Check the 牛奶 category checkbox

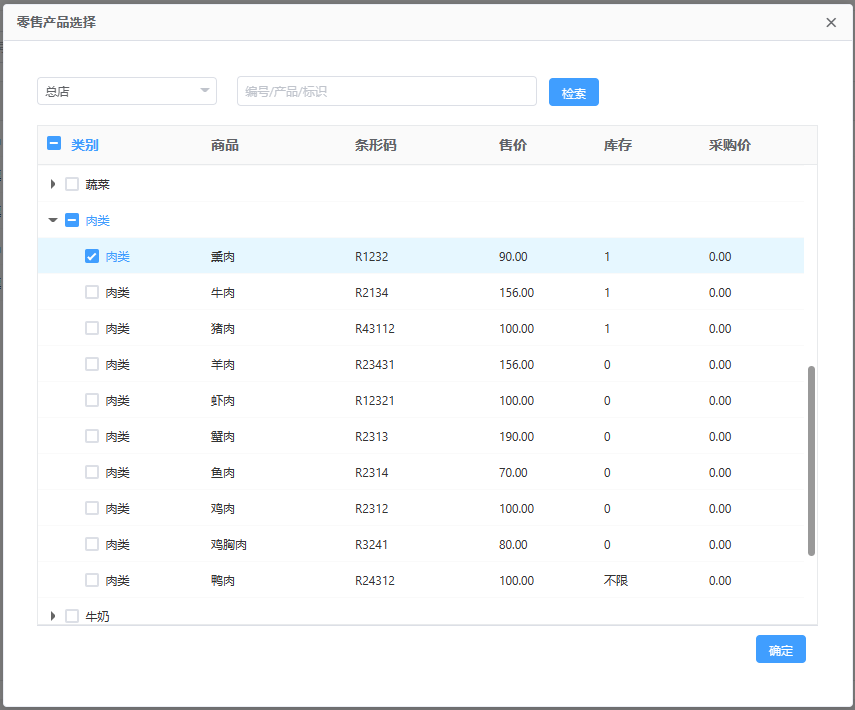(x=72, y=616)
